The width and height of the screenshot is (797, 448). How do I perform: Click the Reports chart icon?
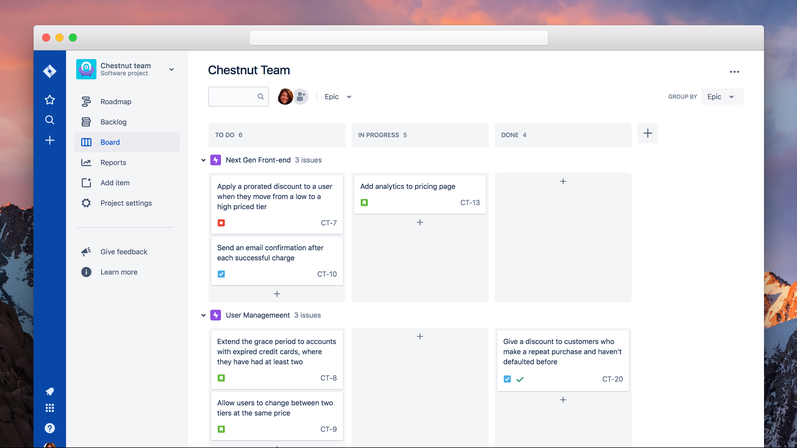86,163
